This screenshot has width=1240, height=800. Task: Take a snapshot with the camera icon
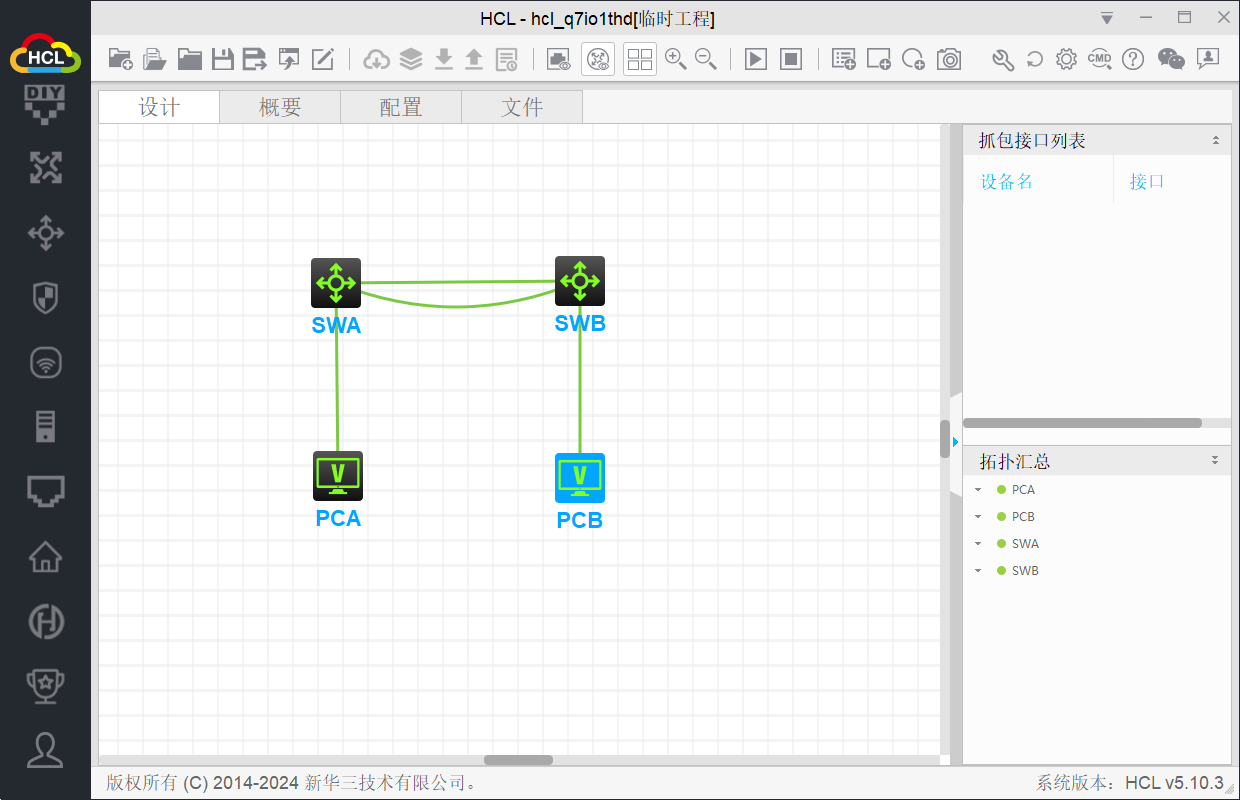pos(949,59)
